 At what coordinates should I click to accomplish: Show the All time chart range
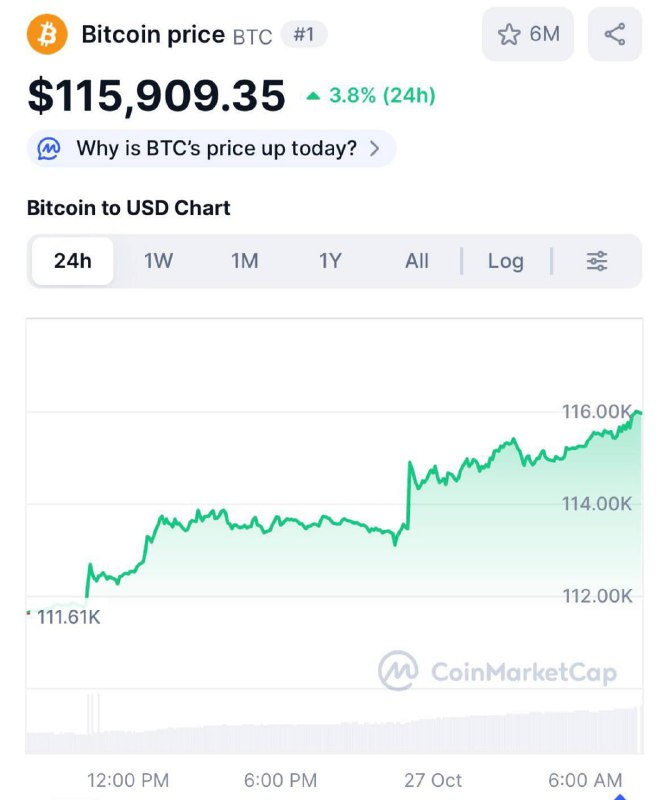tap(417, 261)
